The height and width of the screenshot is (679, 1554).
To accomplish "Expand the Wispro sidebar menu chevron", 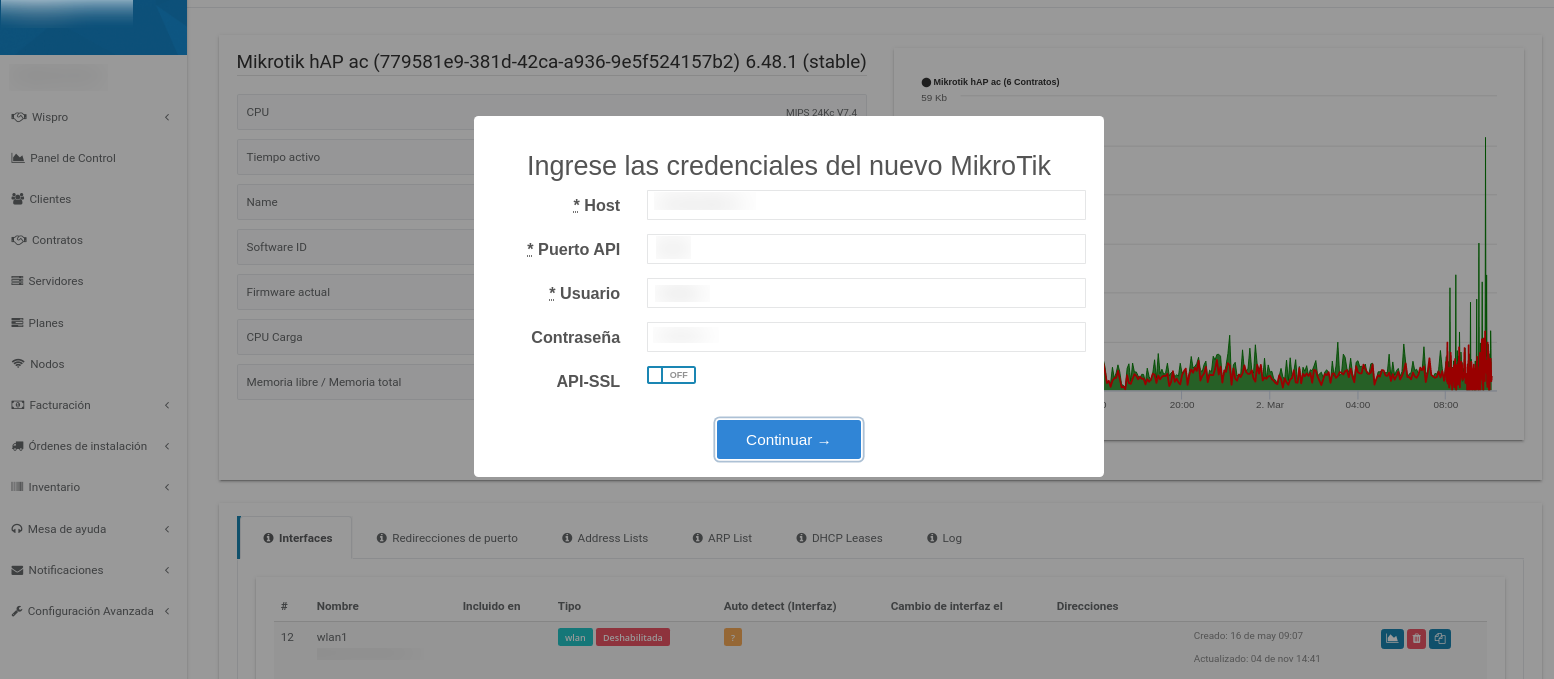I will pyautogui.click(x=167, y=117).
